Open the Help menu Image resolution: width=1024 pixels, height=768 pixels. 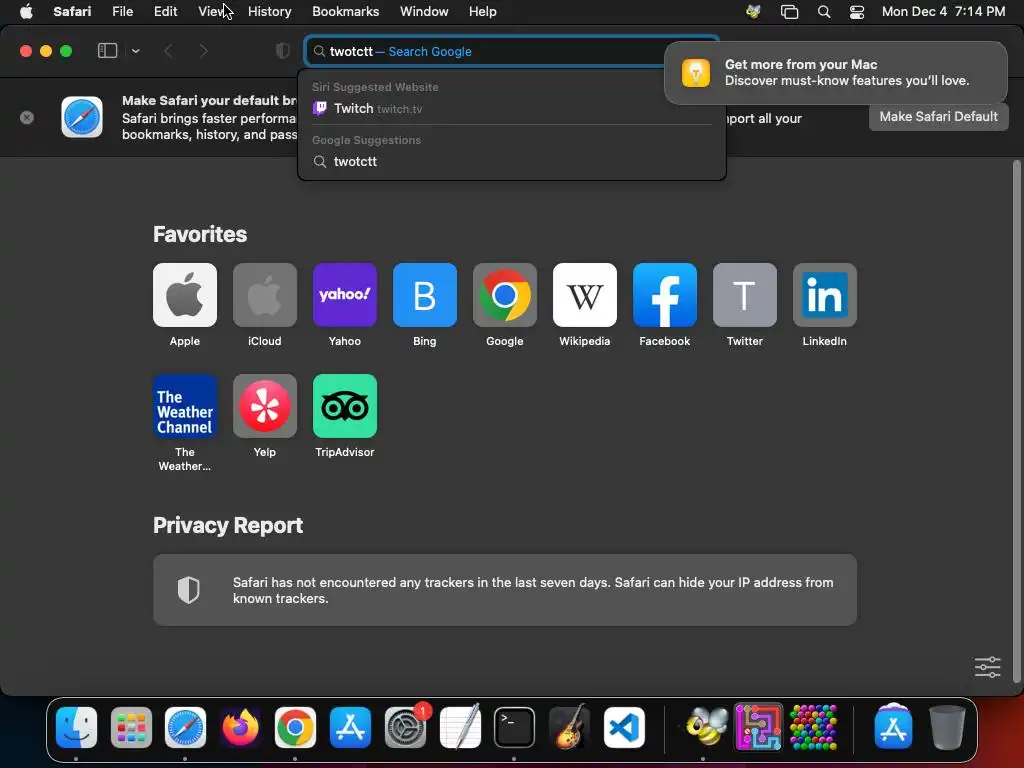click(483, 11)
